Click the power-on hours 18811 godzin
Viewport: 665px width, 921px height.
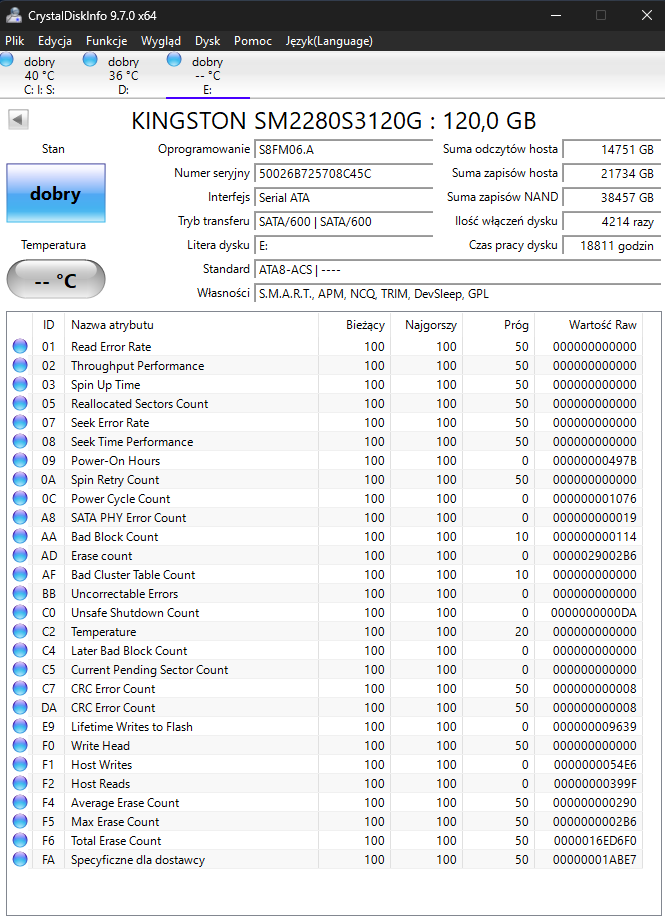tap(612, 246)
